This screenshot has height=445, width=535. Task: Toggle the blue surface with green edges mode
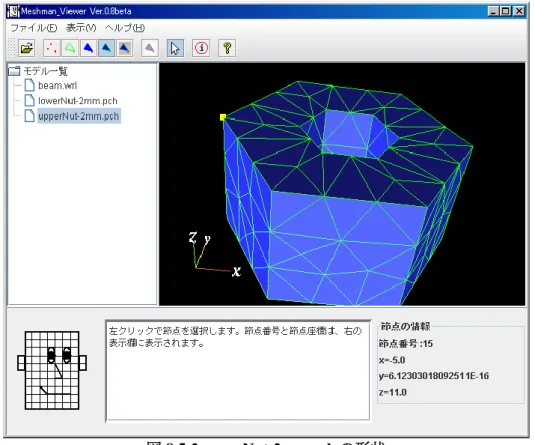(x=106, y=48)
